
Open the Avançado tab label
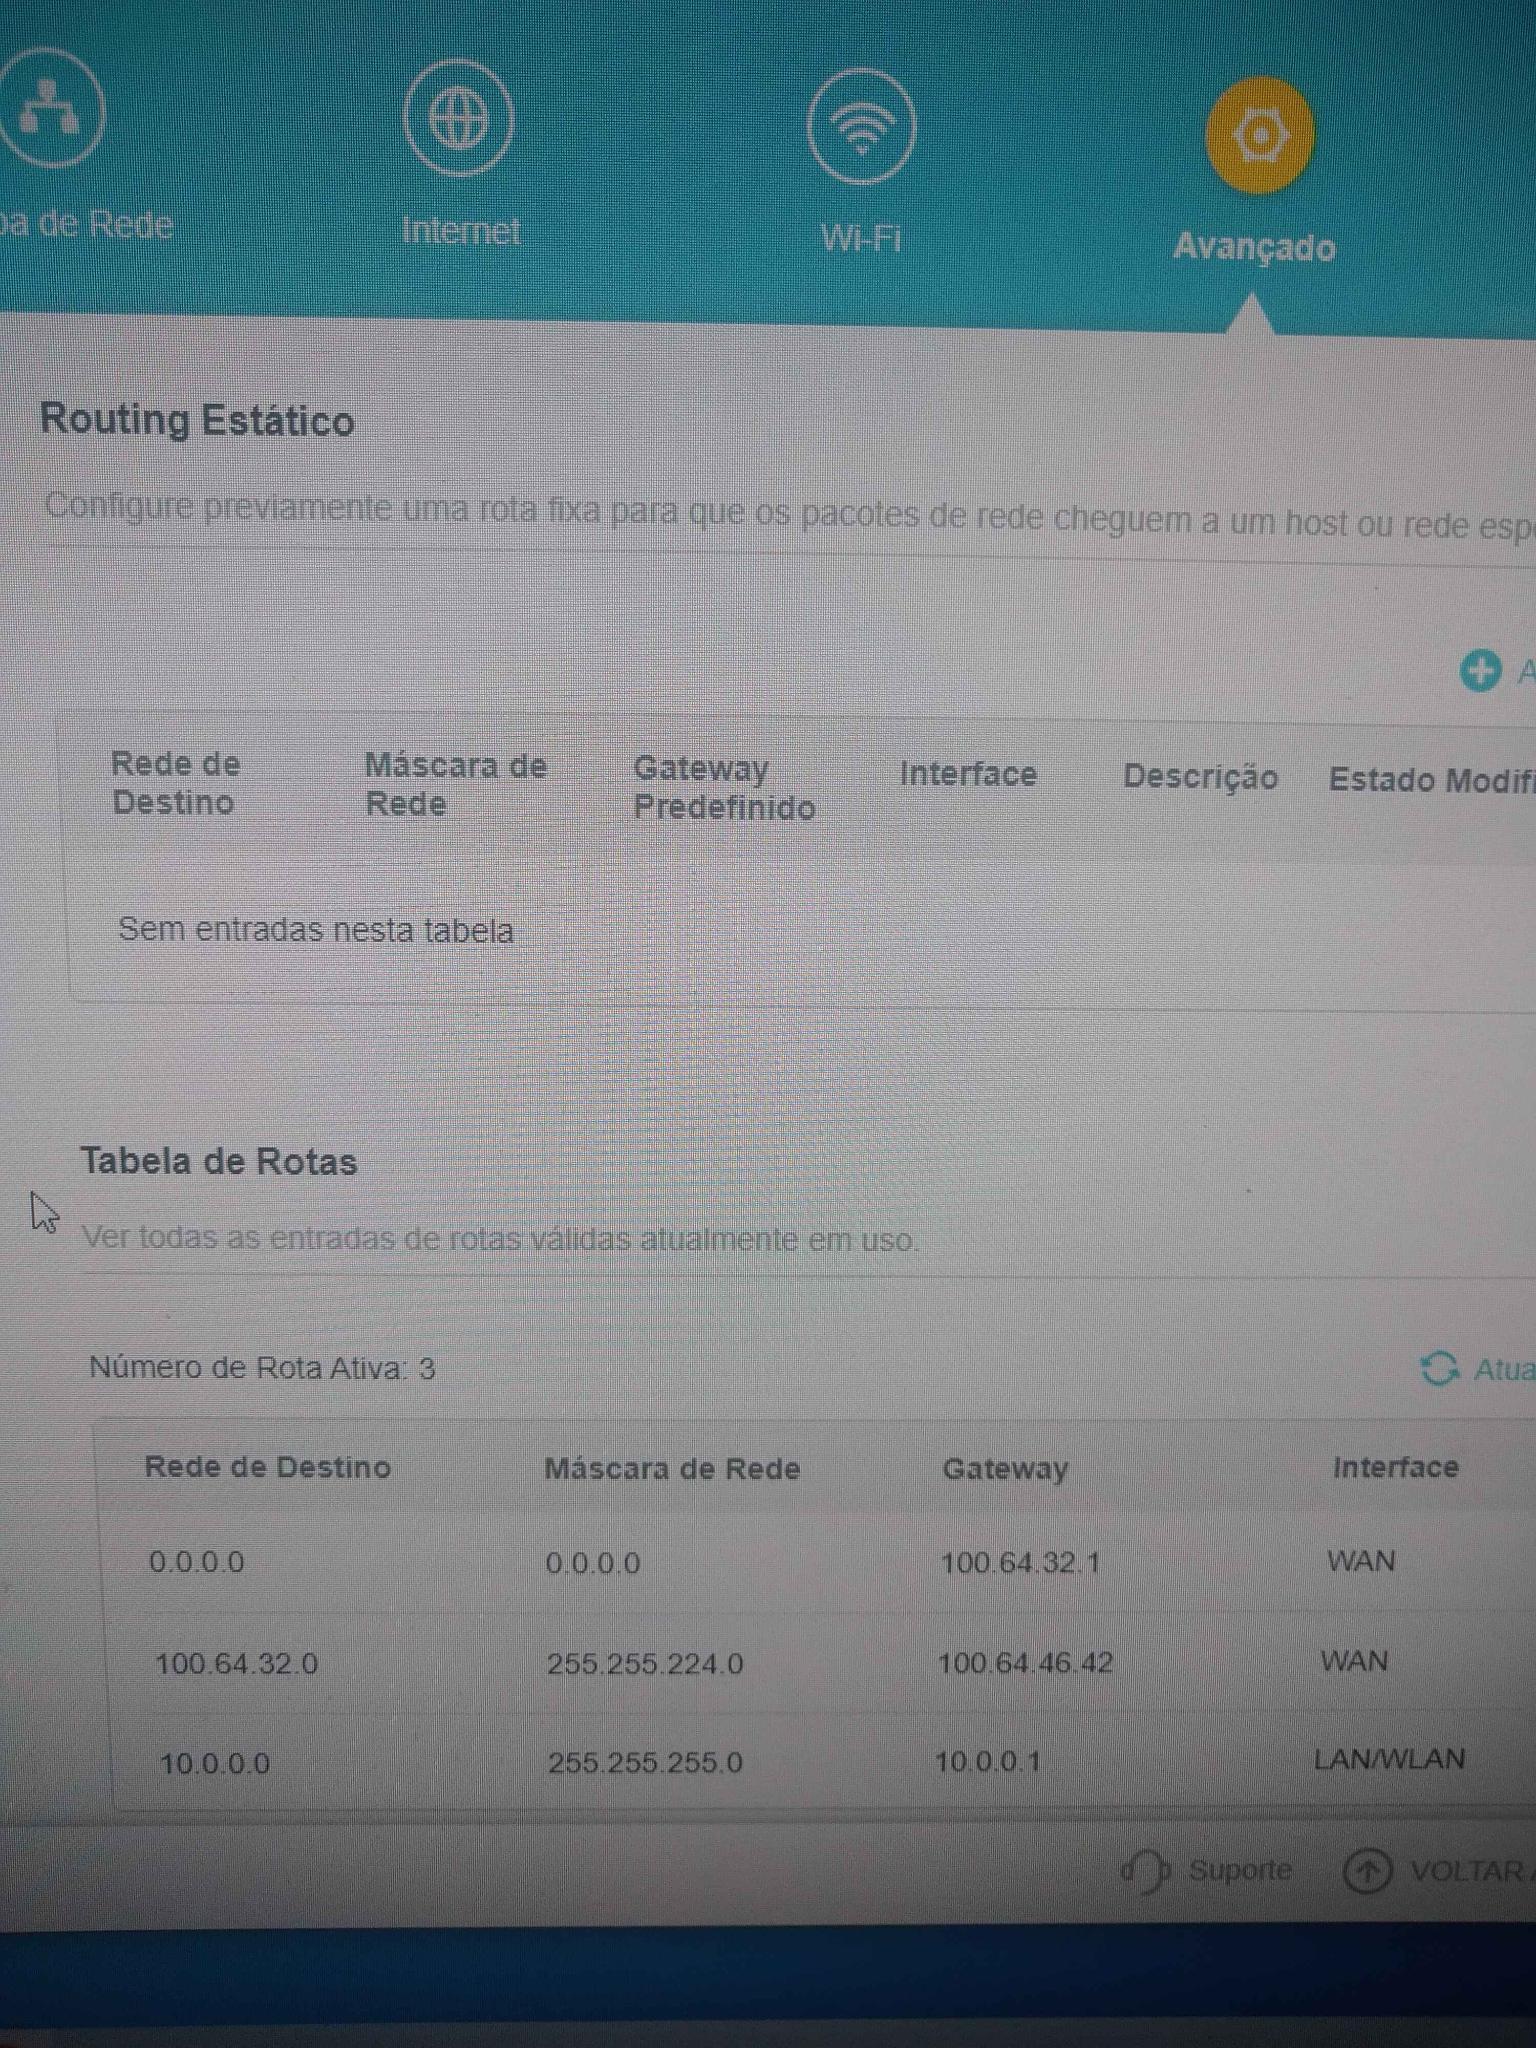tap(1254, 247)
